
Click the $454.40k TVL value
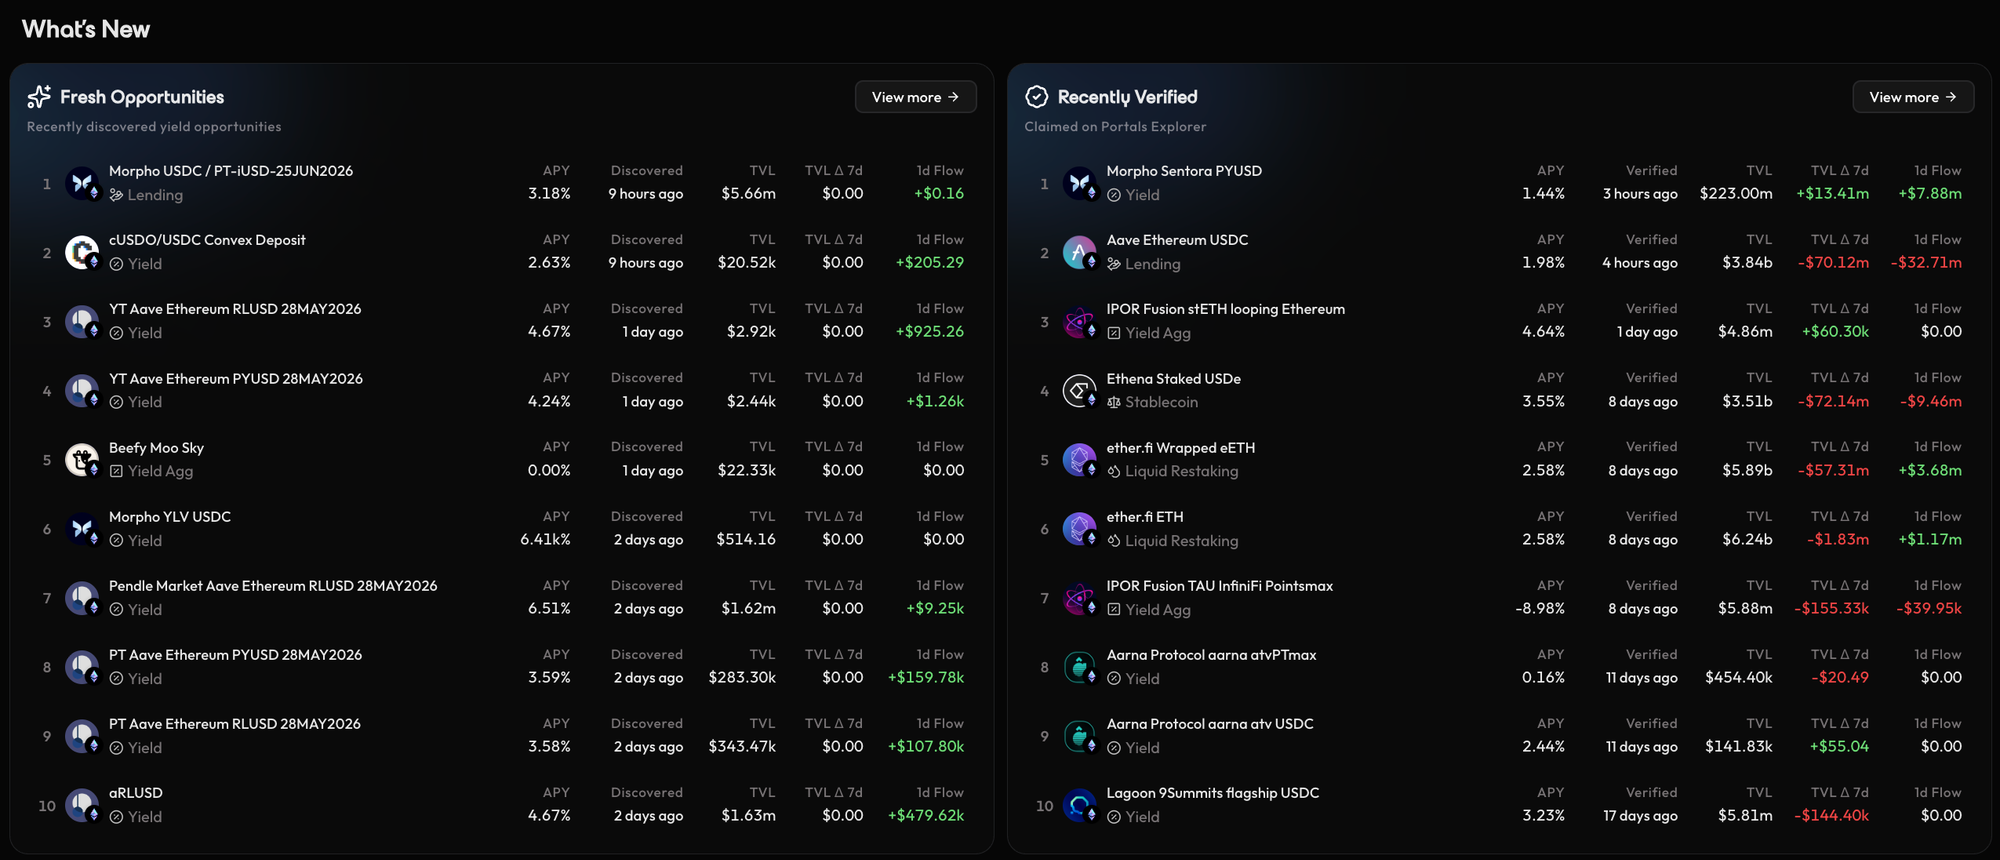(x=1739, y=678)
